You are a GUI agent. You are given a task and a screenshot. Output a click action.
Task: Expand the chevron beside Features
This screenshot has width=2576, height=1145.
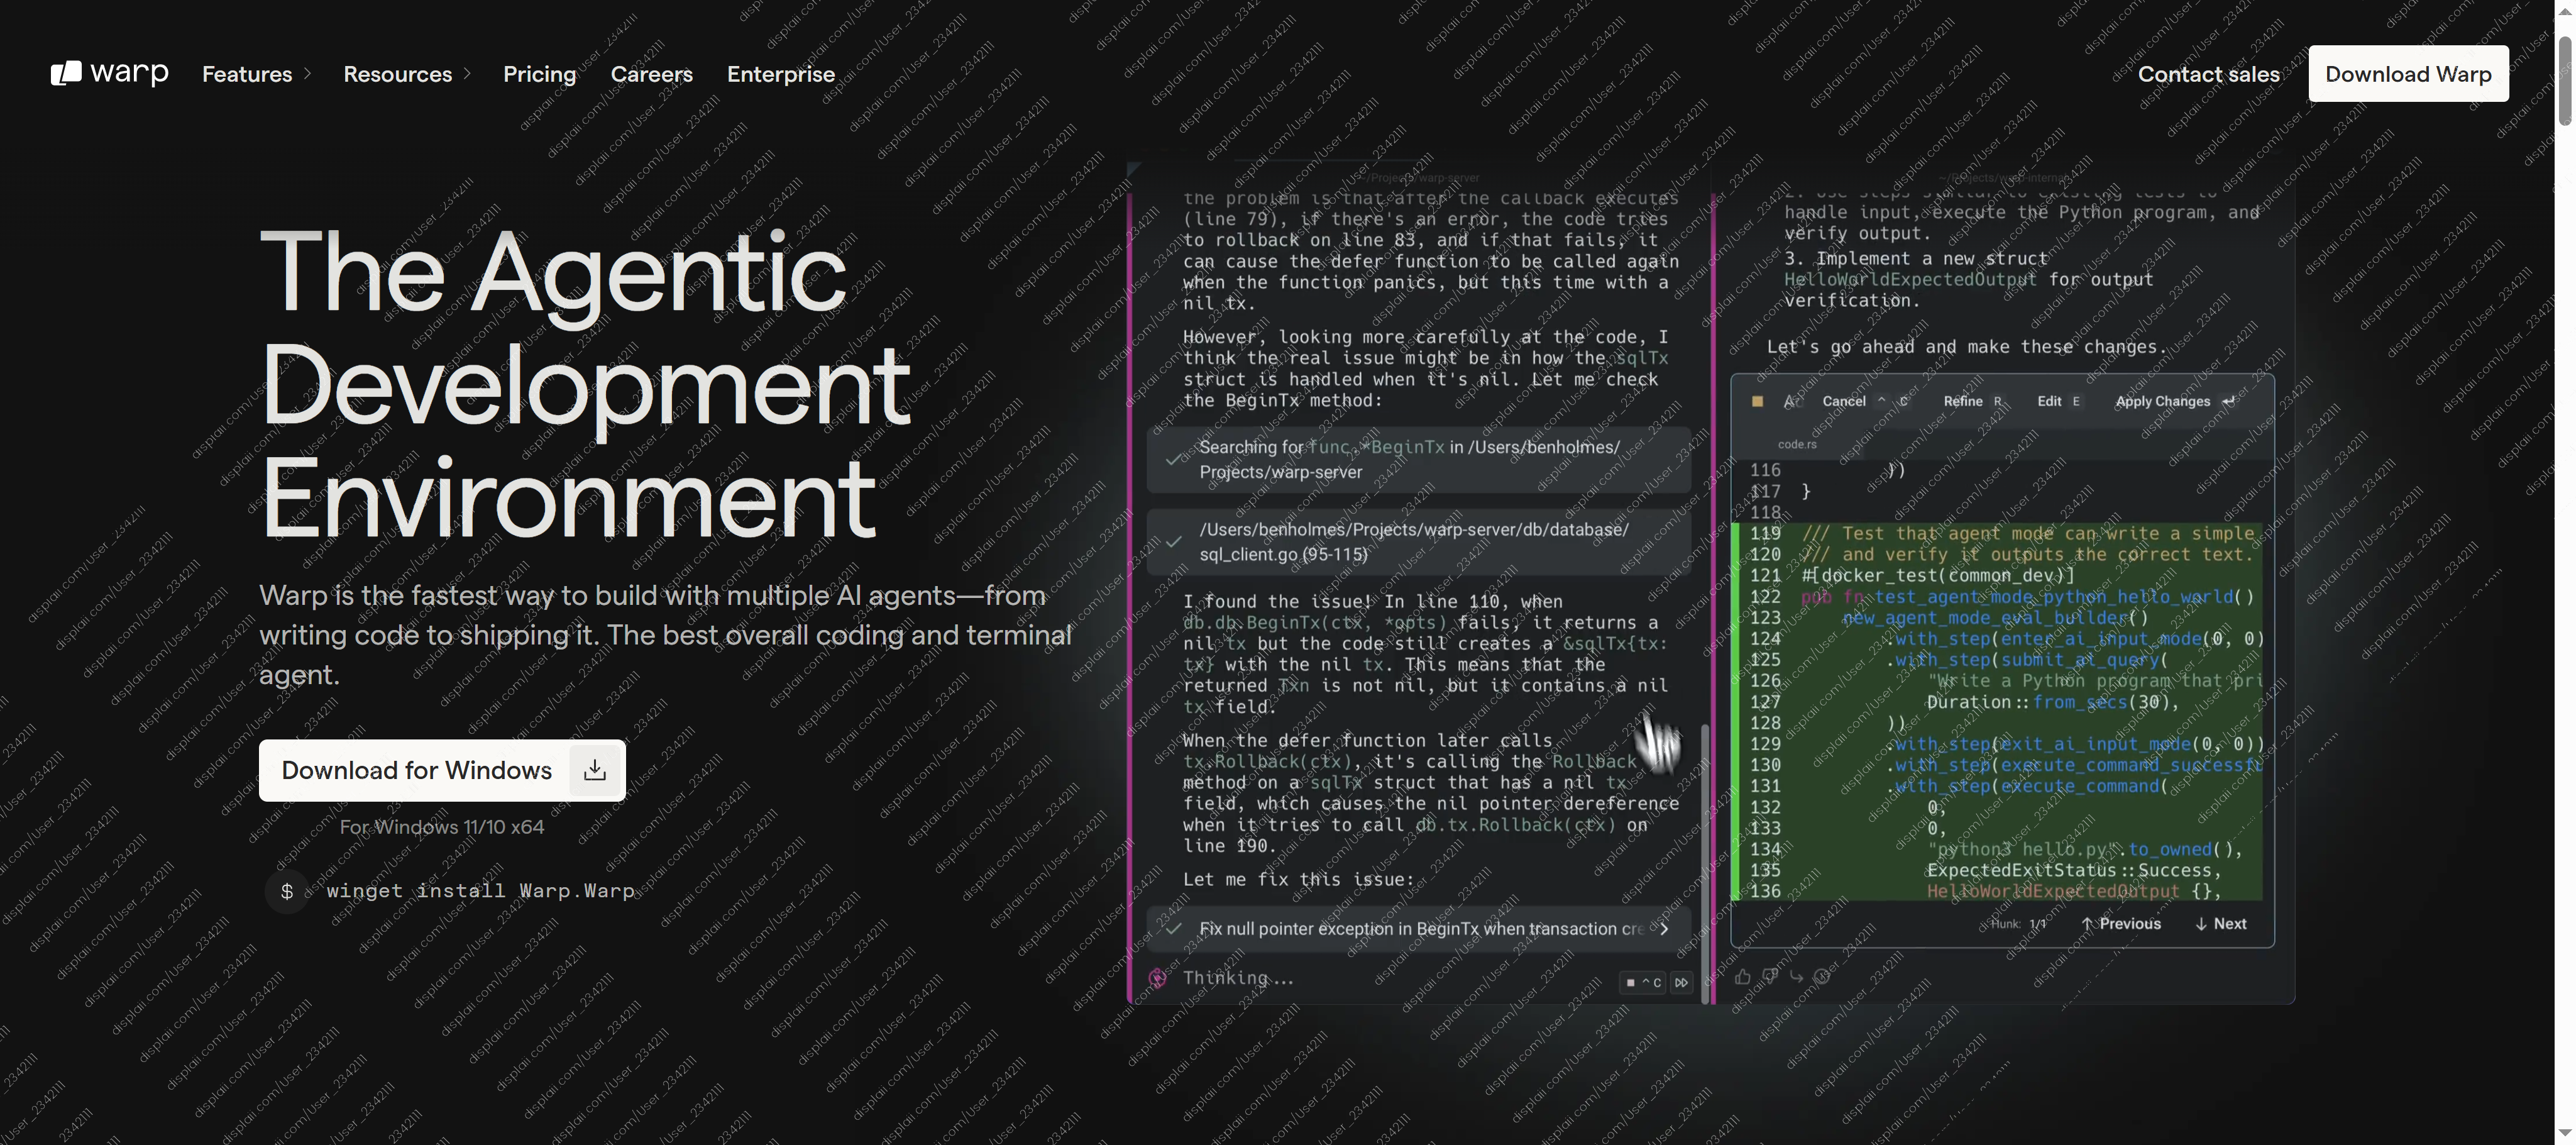coord(308,74)
